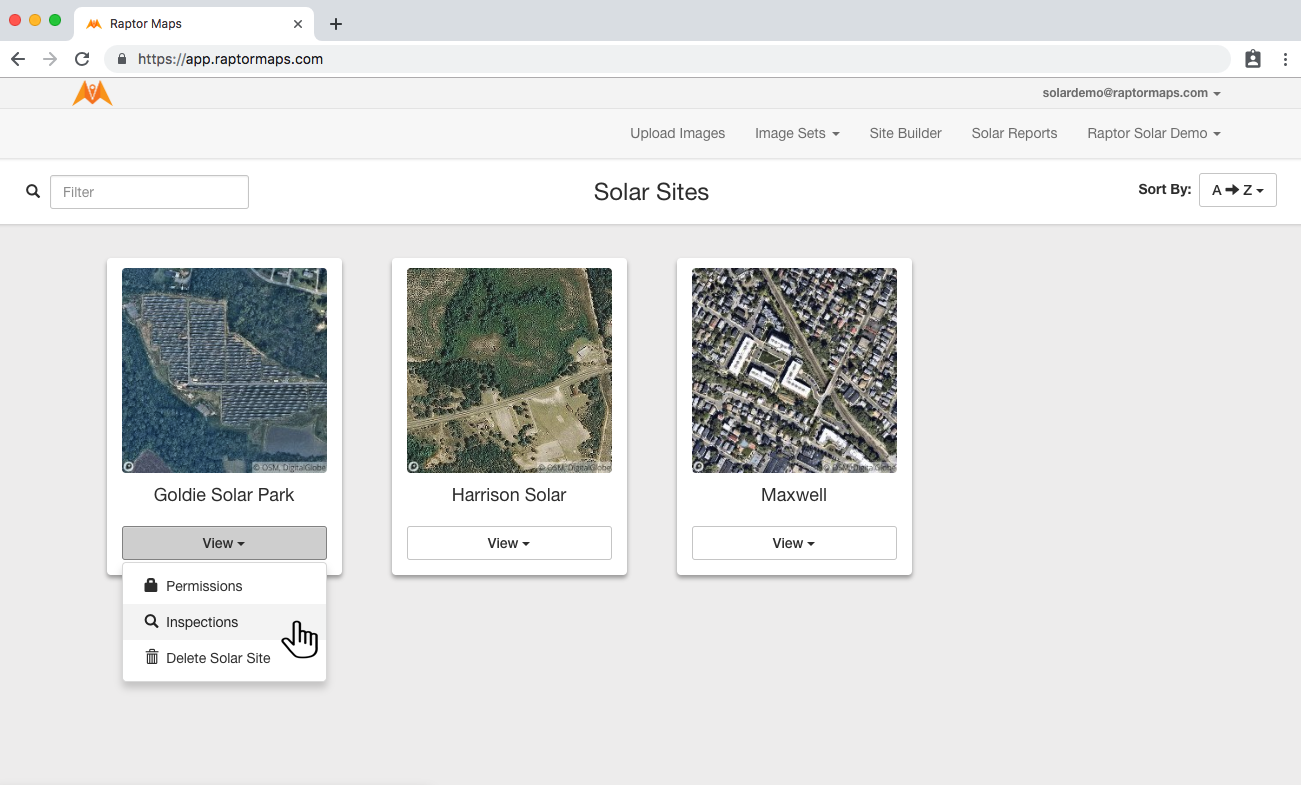
Task: Open the browser three-dot menu
Action: click(x=1285, y=59)
